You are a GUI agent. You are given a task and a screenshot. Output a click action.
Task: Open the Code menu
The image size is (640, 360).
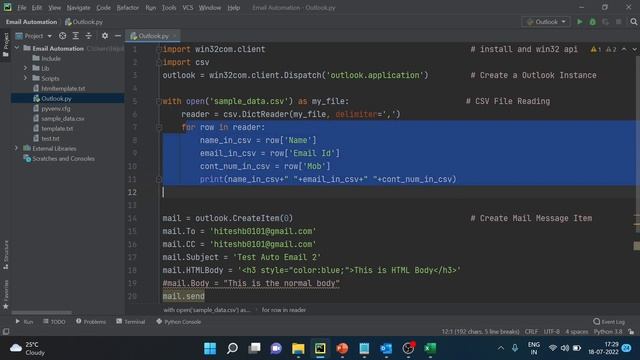pos(103,8)
